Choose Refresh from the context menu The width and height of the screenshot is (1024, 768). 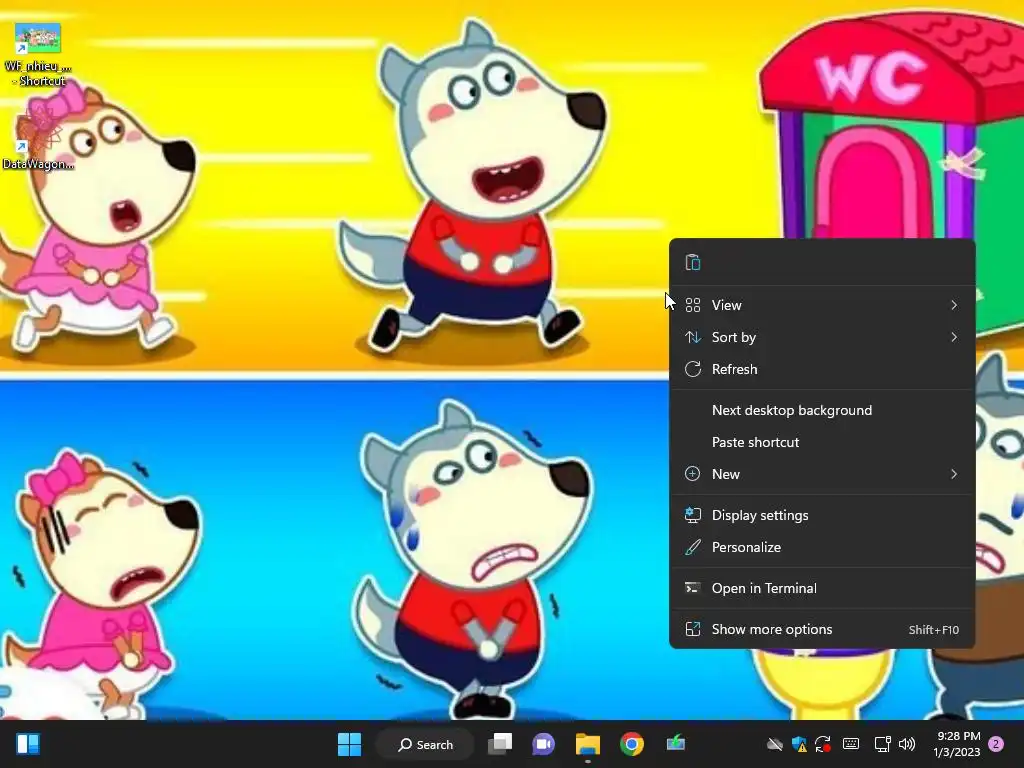(822, 369)
